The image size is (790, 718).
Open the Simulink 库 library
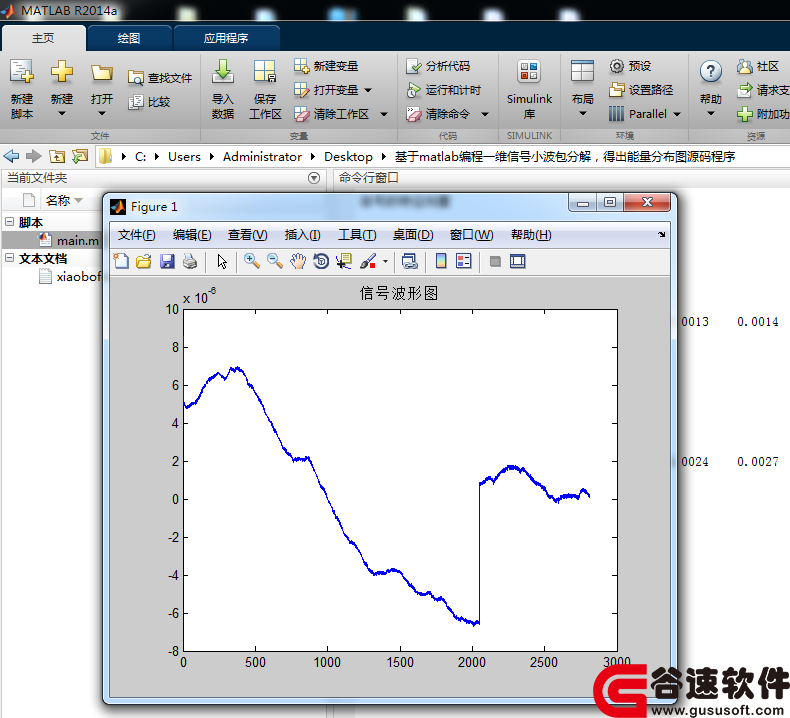[x=529, y=89]
